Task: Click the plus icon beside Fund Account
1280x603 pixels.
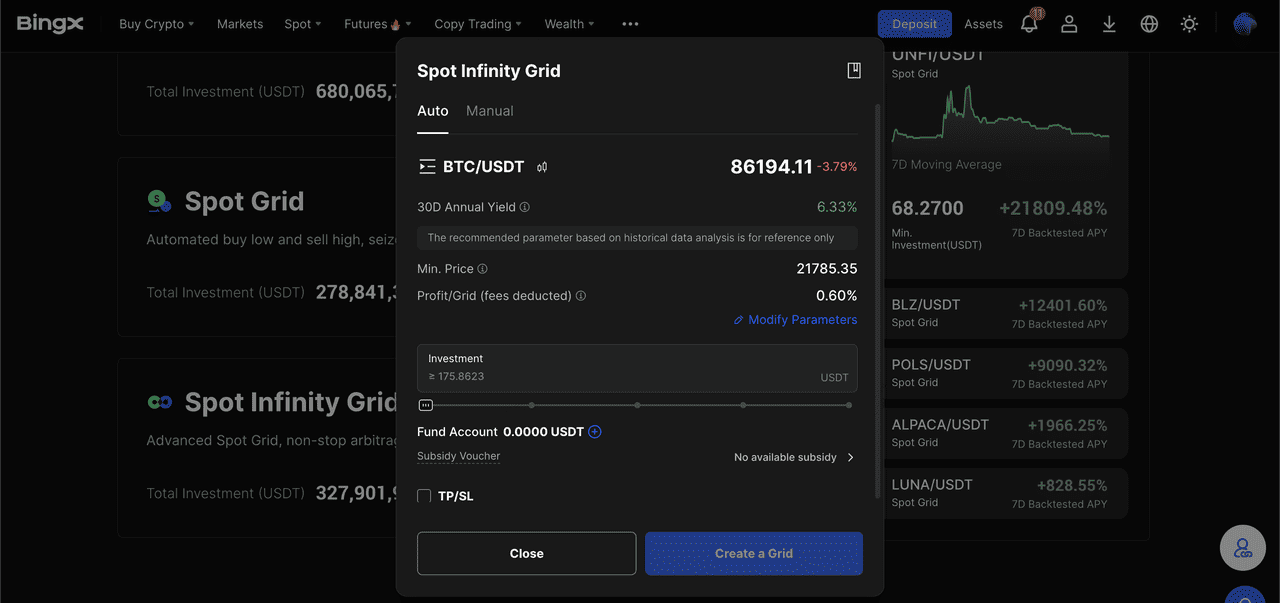Action: pyautogui.click(x=595, y=432)
